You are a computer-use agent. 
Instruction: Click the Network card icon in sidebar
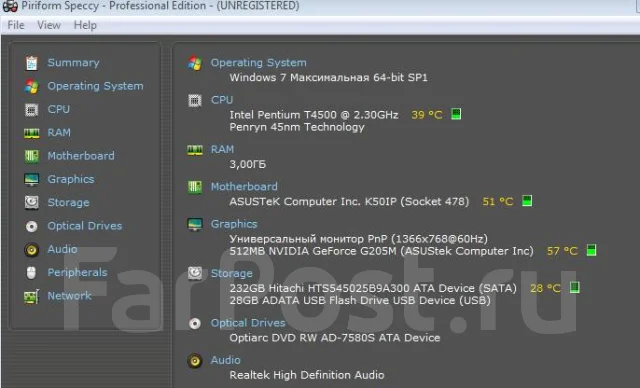(x=31, y=296)
